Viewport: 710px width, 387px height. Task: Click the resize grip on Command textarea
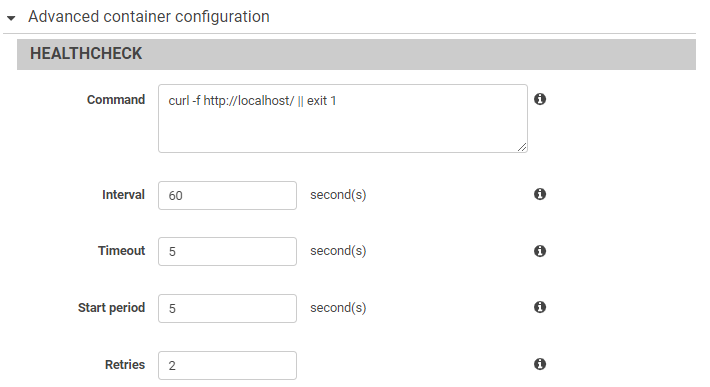pyautogui.click(x=522, y=147)
